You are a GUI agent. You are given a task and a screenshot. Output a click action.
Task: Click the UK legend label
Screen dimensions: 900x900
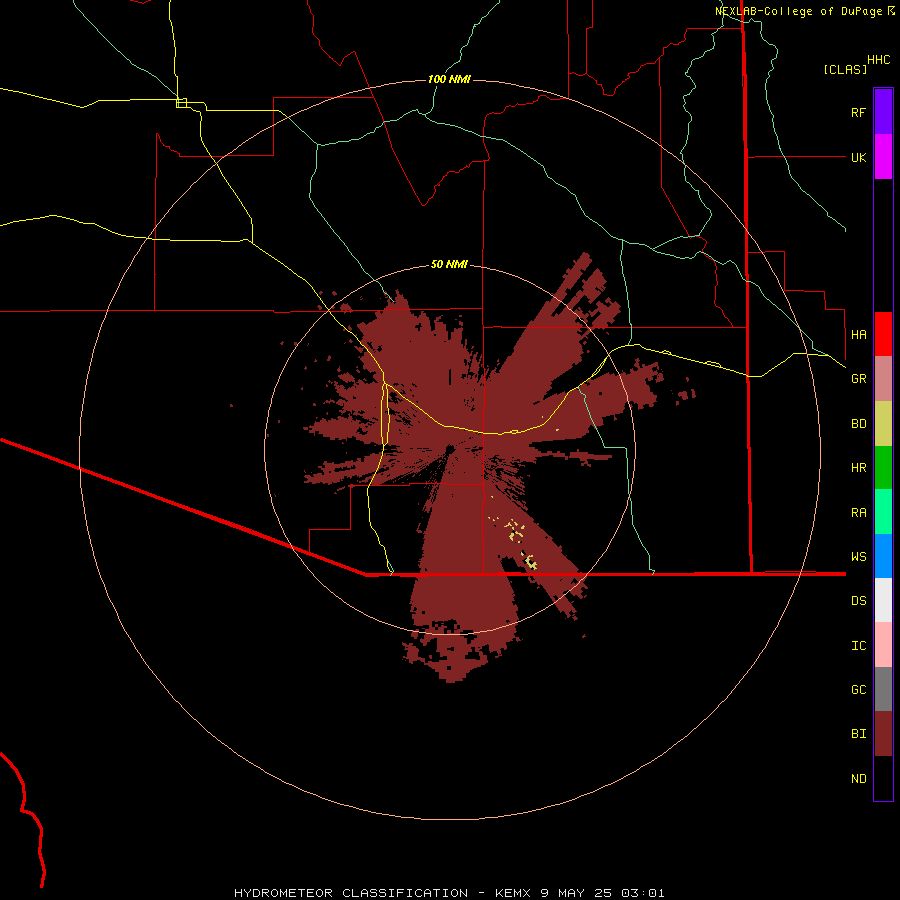[x=858, y=157]
